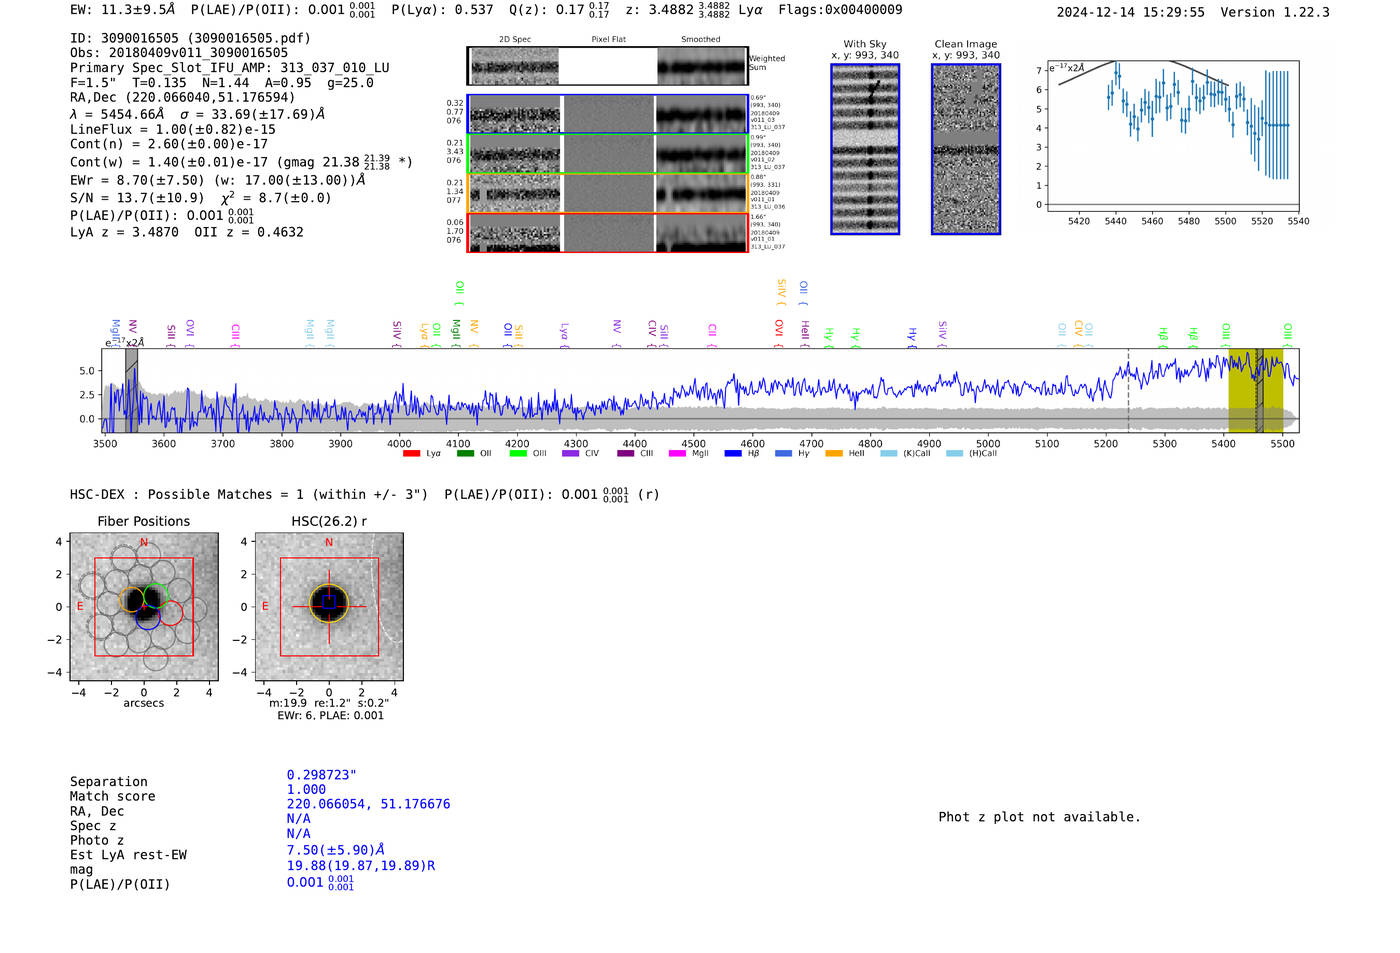This screenshot has height=953, width=1400.
Task: Click the blue fiber circle in Fiber Positions
Action: click(147, 617)
